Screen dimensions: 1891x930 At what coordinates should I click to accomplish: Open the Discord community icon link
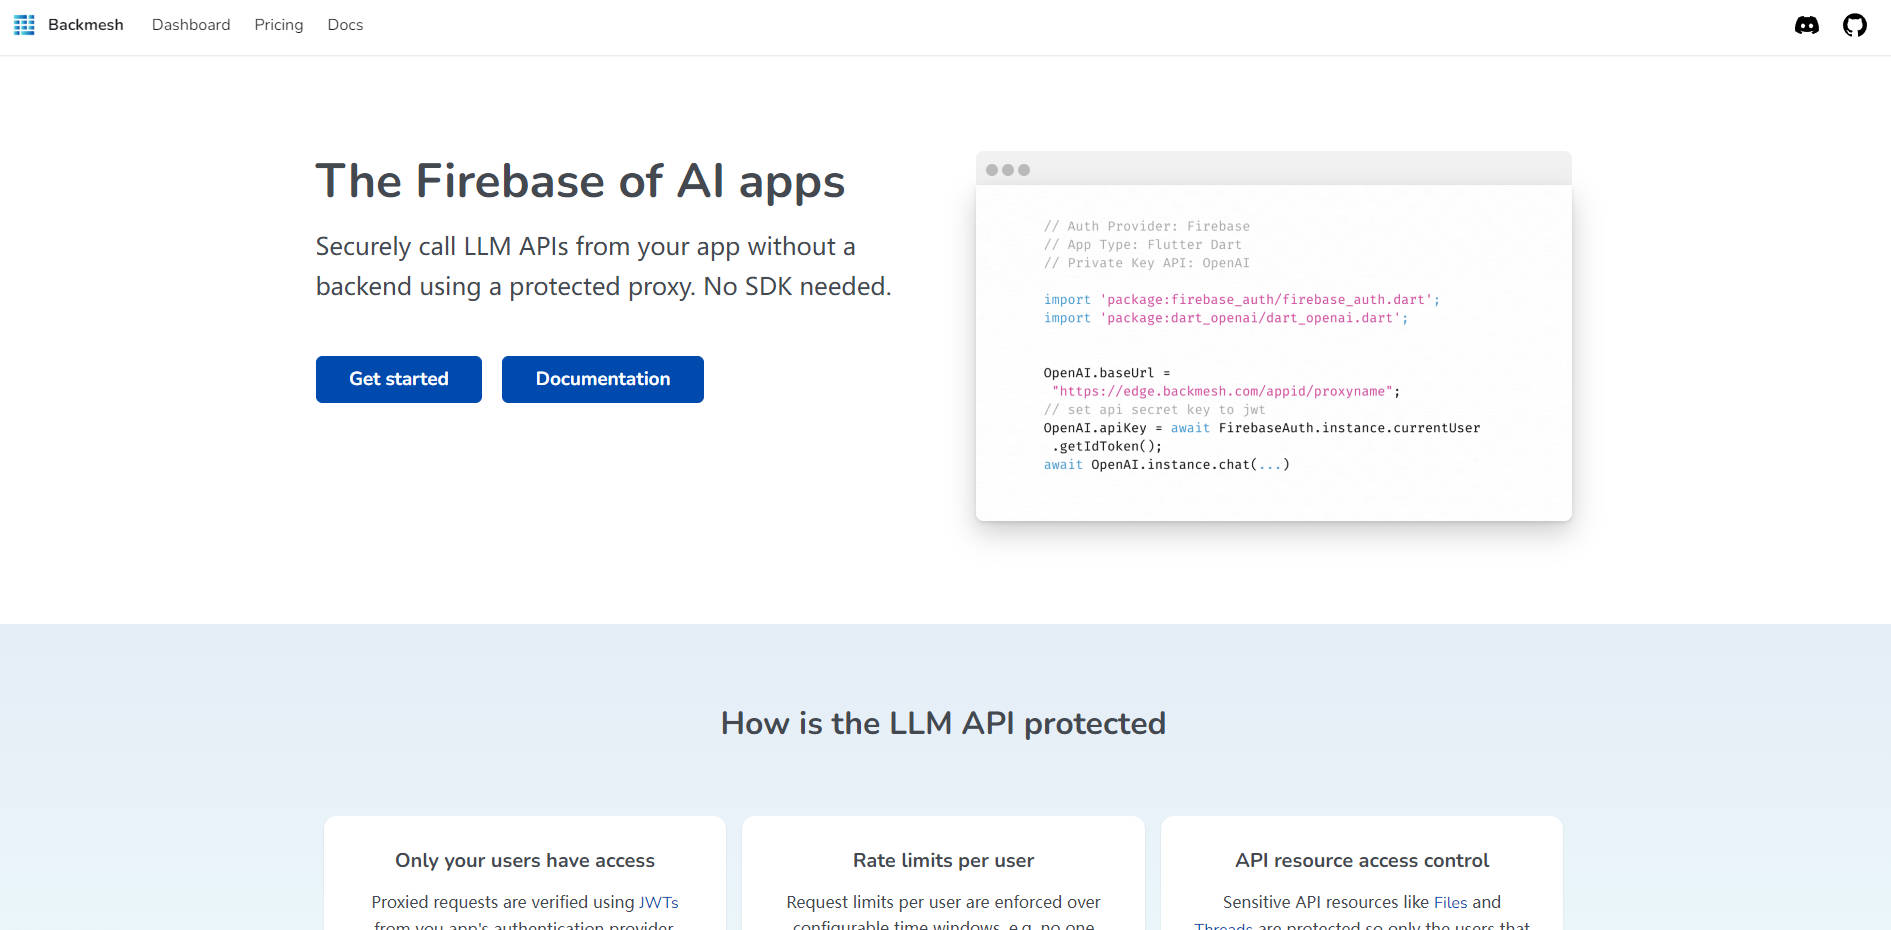pyautogui.click(x=1806, y=25)
